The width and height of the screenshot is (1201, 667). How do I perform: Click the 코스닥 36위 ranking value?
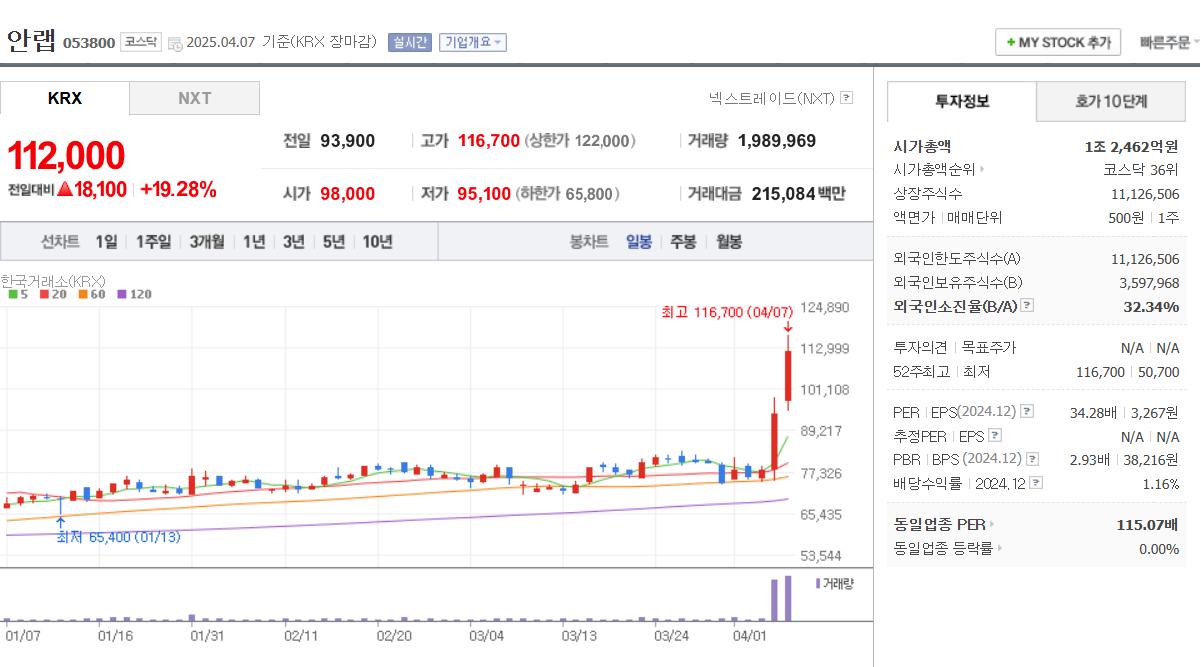pos(1141,170)
